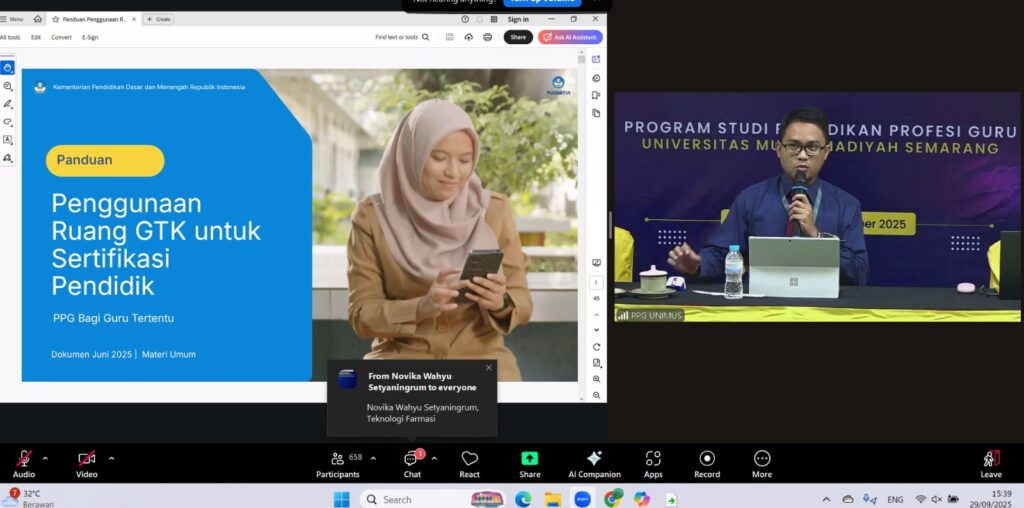Unmute the microphone in the Zoom toolbar
Viewport: 1024px width, 508px height.
tap(23, 459)
